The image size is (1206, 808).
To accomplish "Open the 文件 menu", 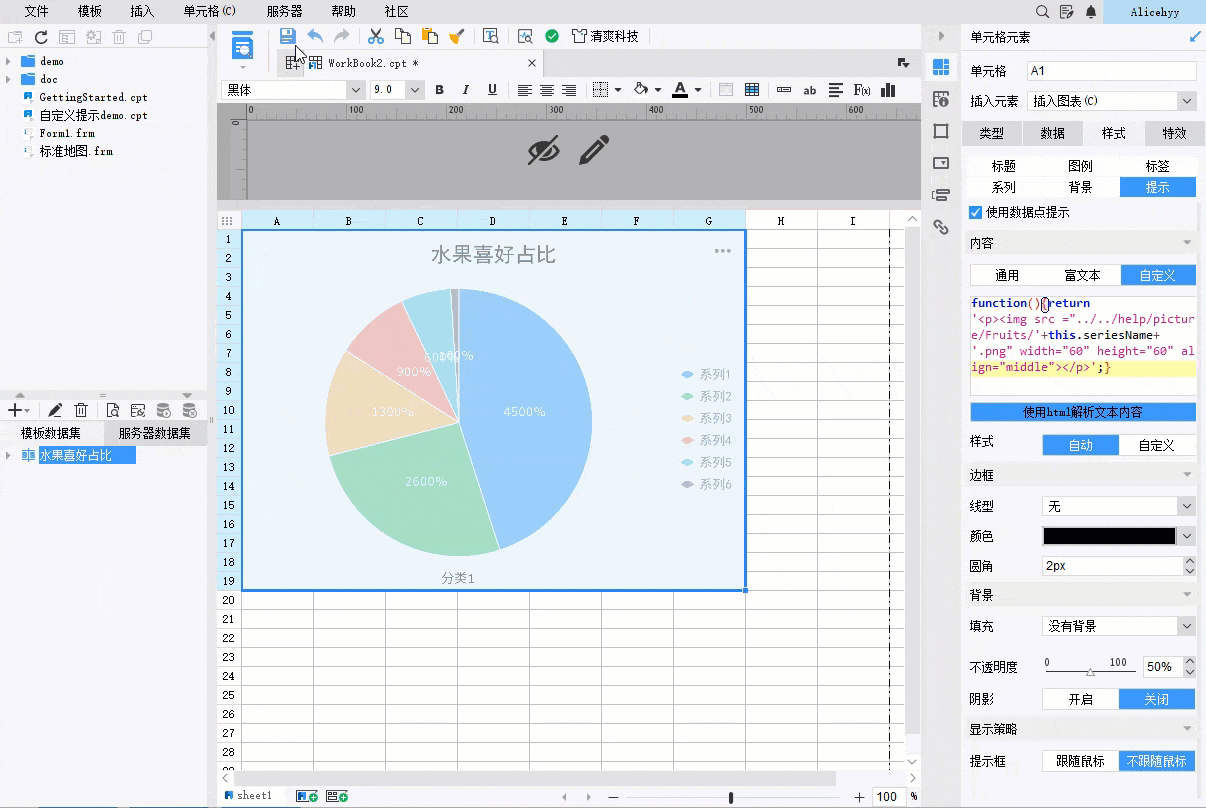I will (36, 12).
